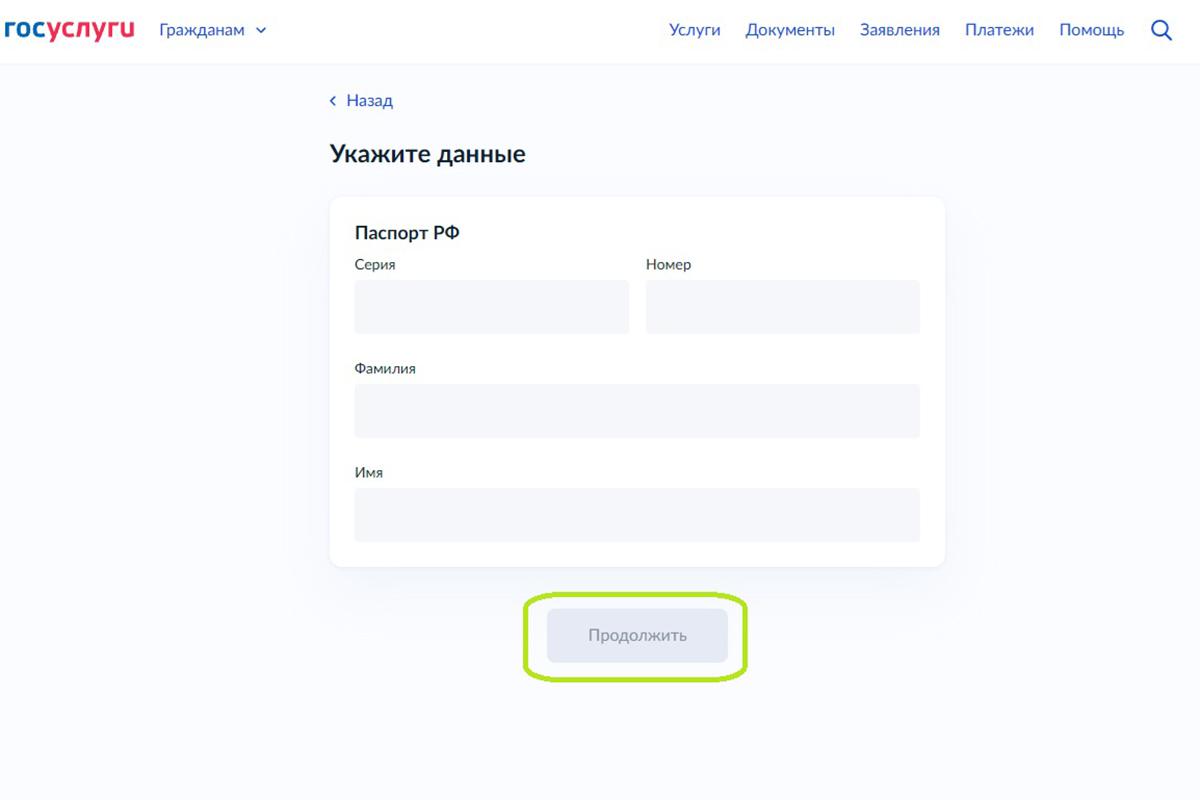Click the Номер field label

[668, 265]
